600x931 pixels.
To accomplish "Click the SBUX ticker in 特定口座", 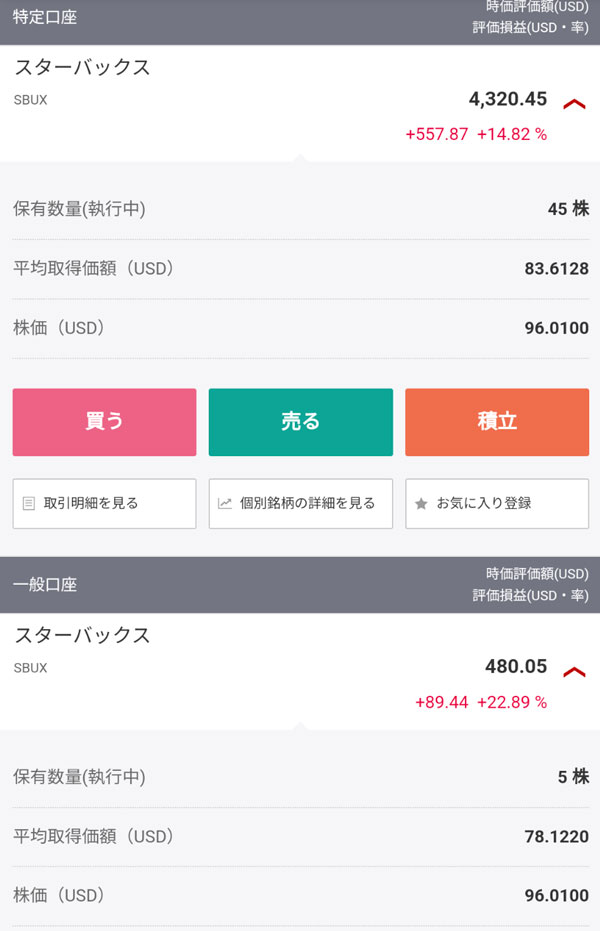I will pyautogui.click(x=30, y=100).
